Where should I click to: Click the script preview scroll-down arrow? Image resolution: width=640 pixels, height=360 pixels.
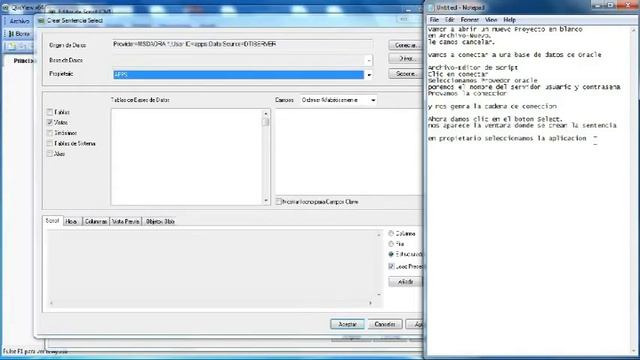tap(379, 294)
